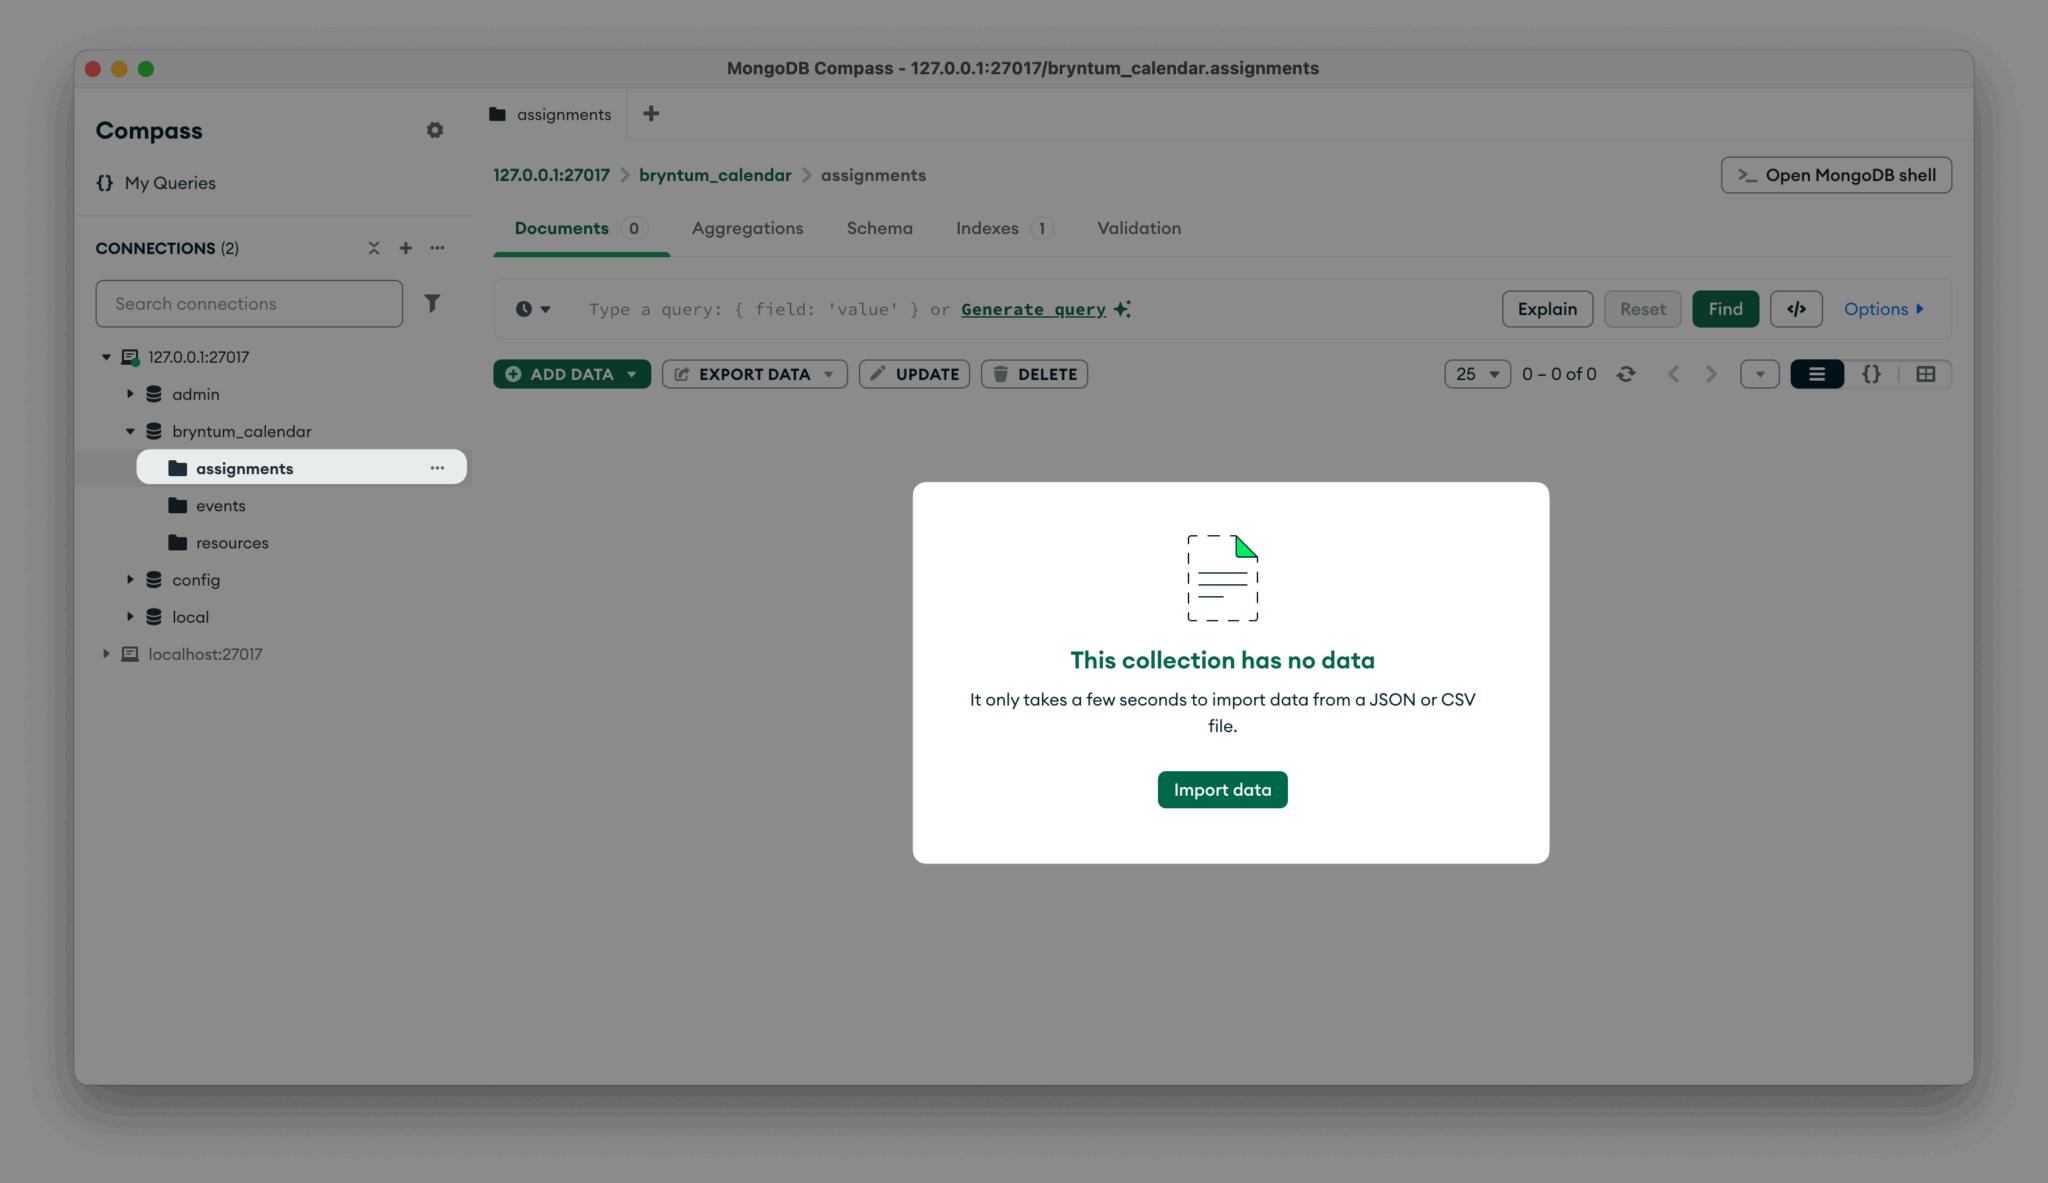The height and width of the screenshot is (1183, 2048).
Task: Click the filter connections funnel icon
Action: coord(432,303)
